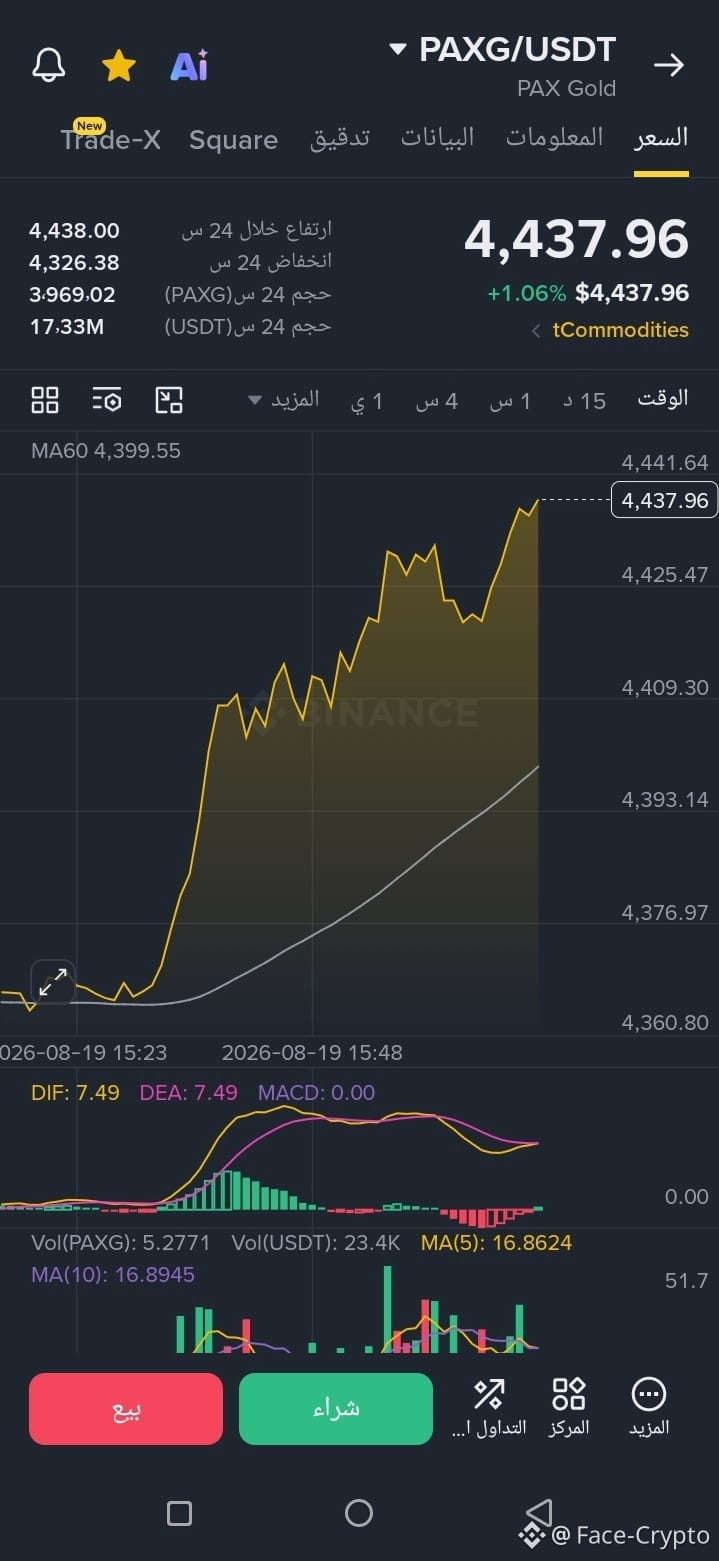Select the 1 ي daily timeframe
Screen dimensions: 719x1561
(x=367, y=401)
